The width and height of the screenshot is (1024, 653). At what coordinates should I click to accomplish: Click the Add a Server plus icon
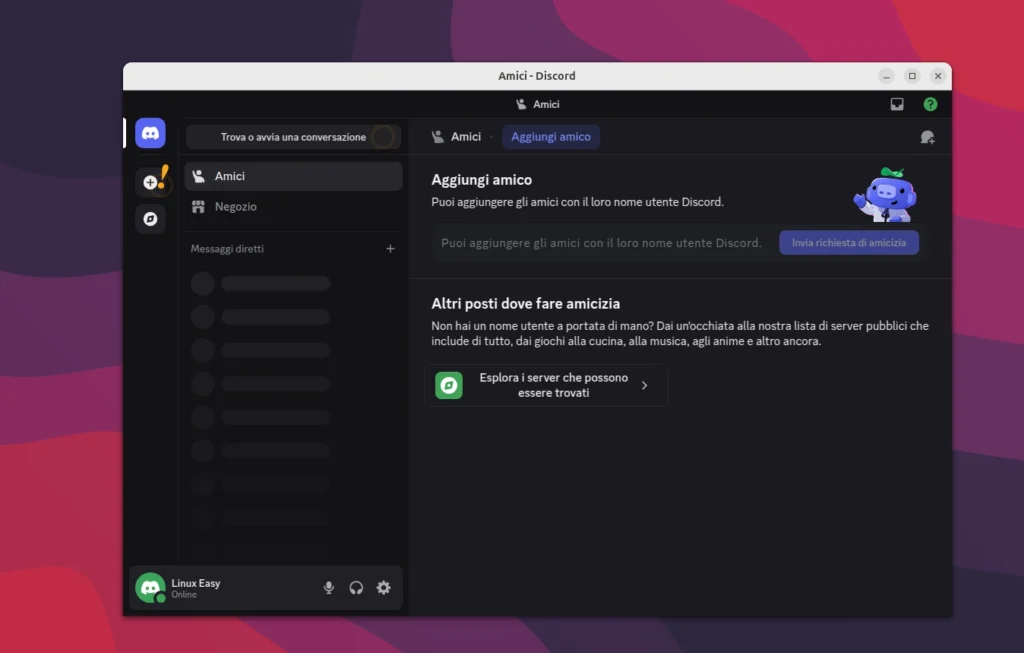pyautogui.click(x=150, y=180)
